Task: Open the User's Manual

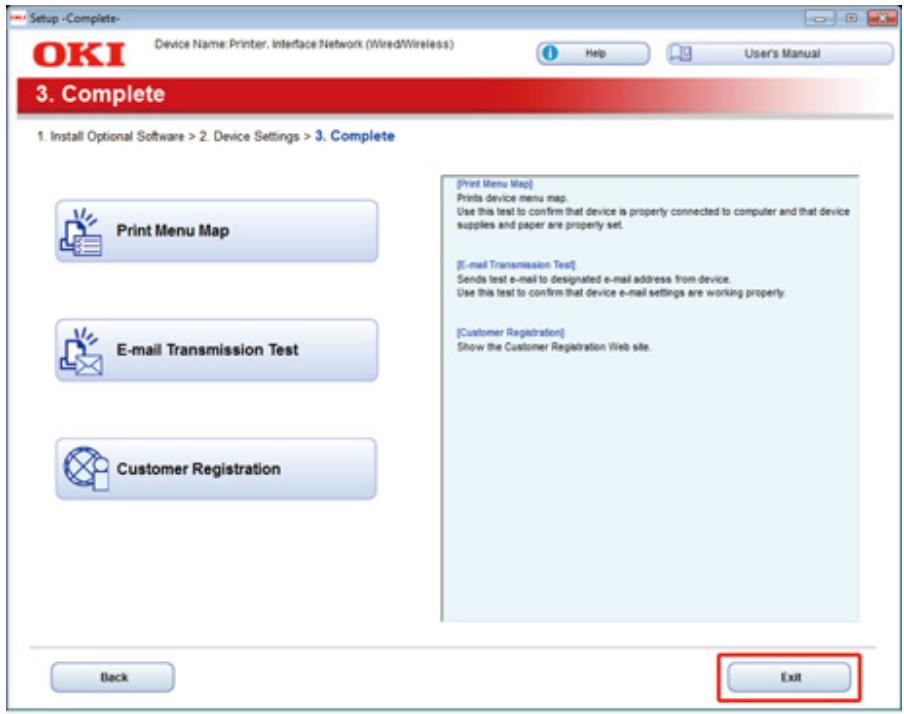Action: click(x=782, y=54)
